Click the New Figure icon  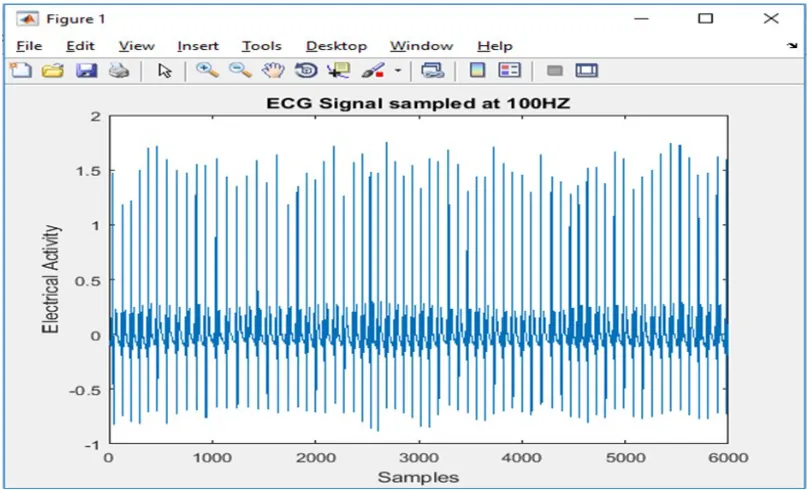coord(21,70)
